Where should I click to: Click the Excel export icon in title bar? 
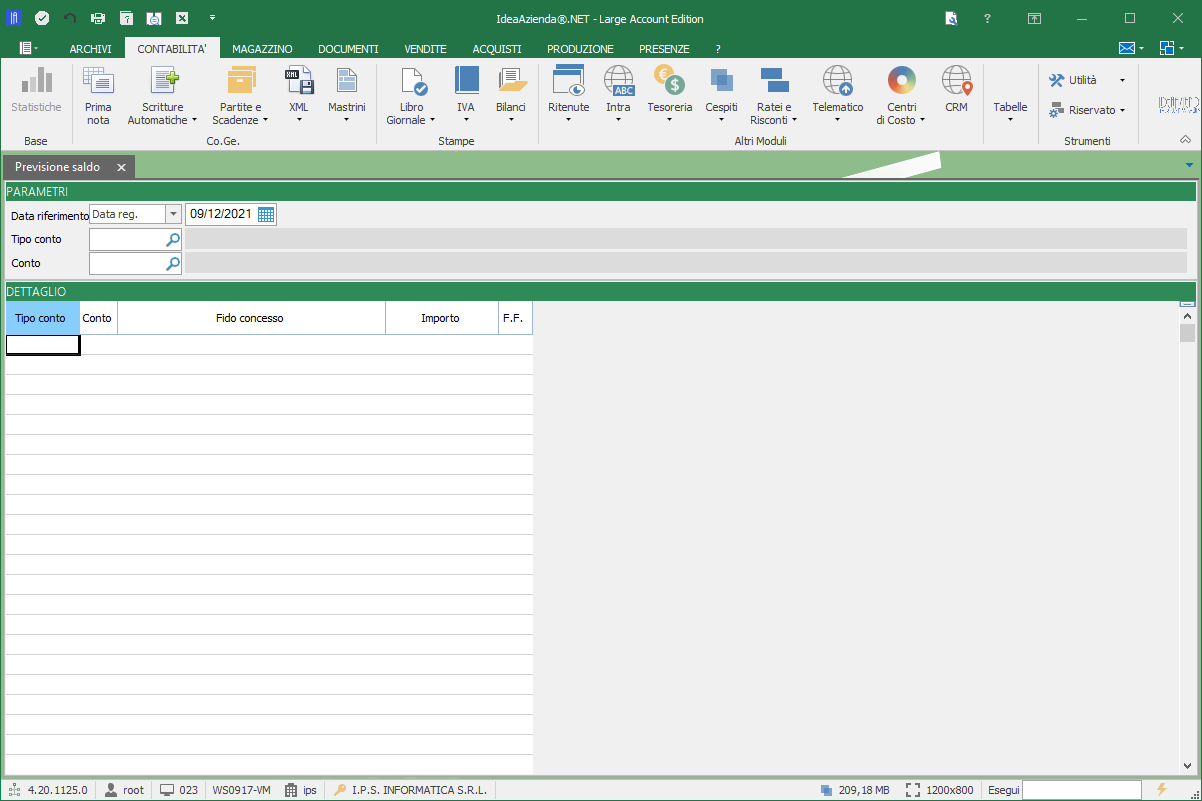coord(182,18)
